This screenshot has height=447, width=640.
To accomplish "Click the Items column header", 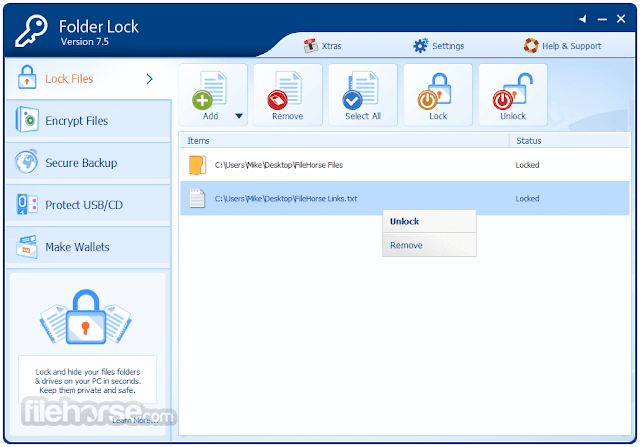I will [x=345, y=141].
